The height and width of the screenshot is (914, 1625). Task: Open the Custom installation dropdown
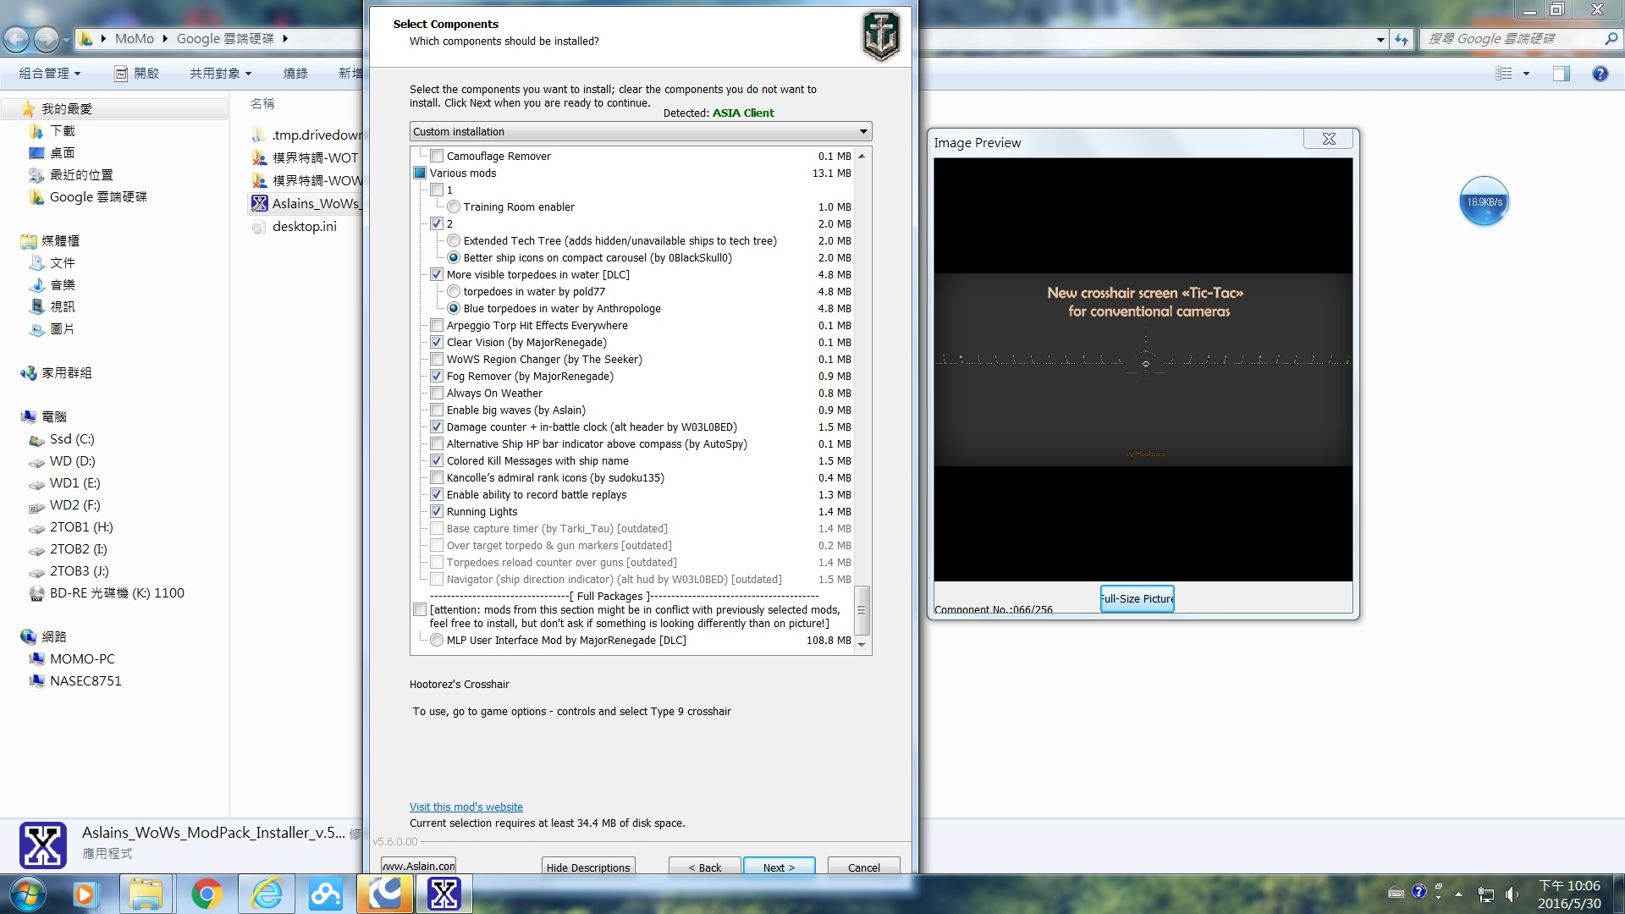(x=640, y=131)
